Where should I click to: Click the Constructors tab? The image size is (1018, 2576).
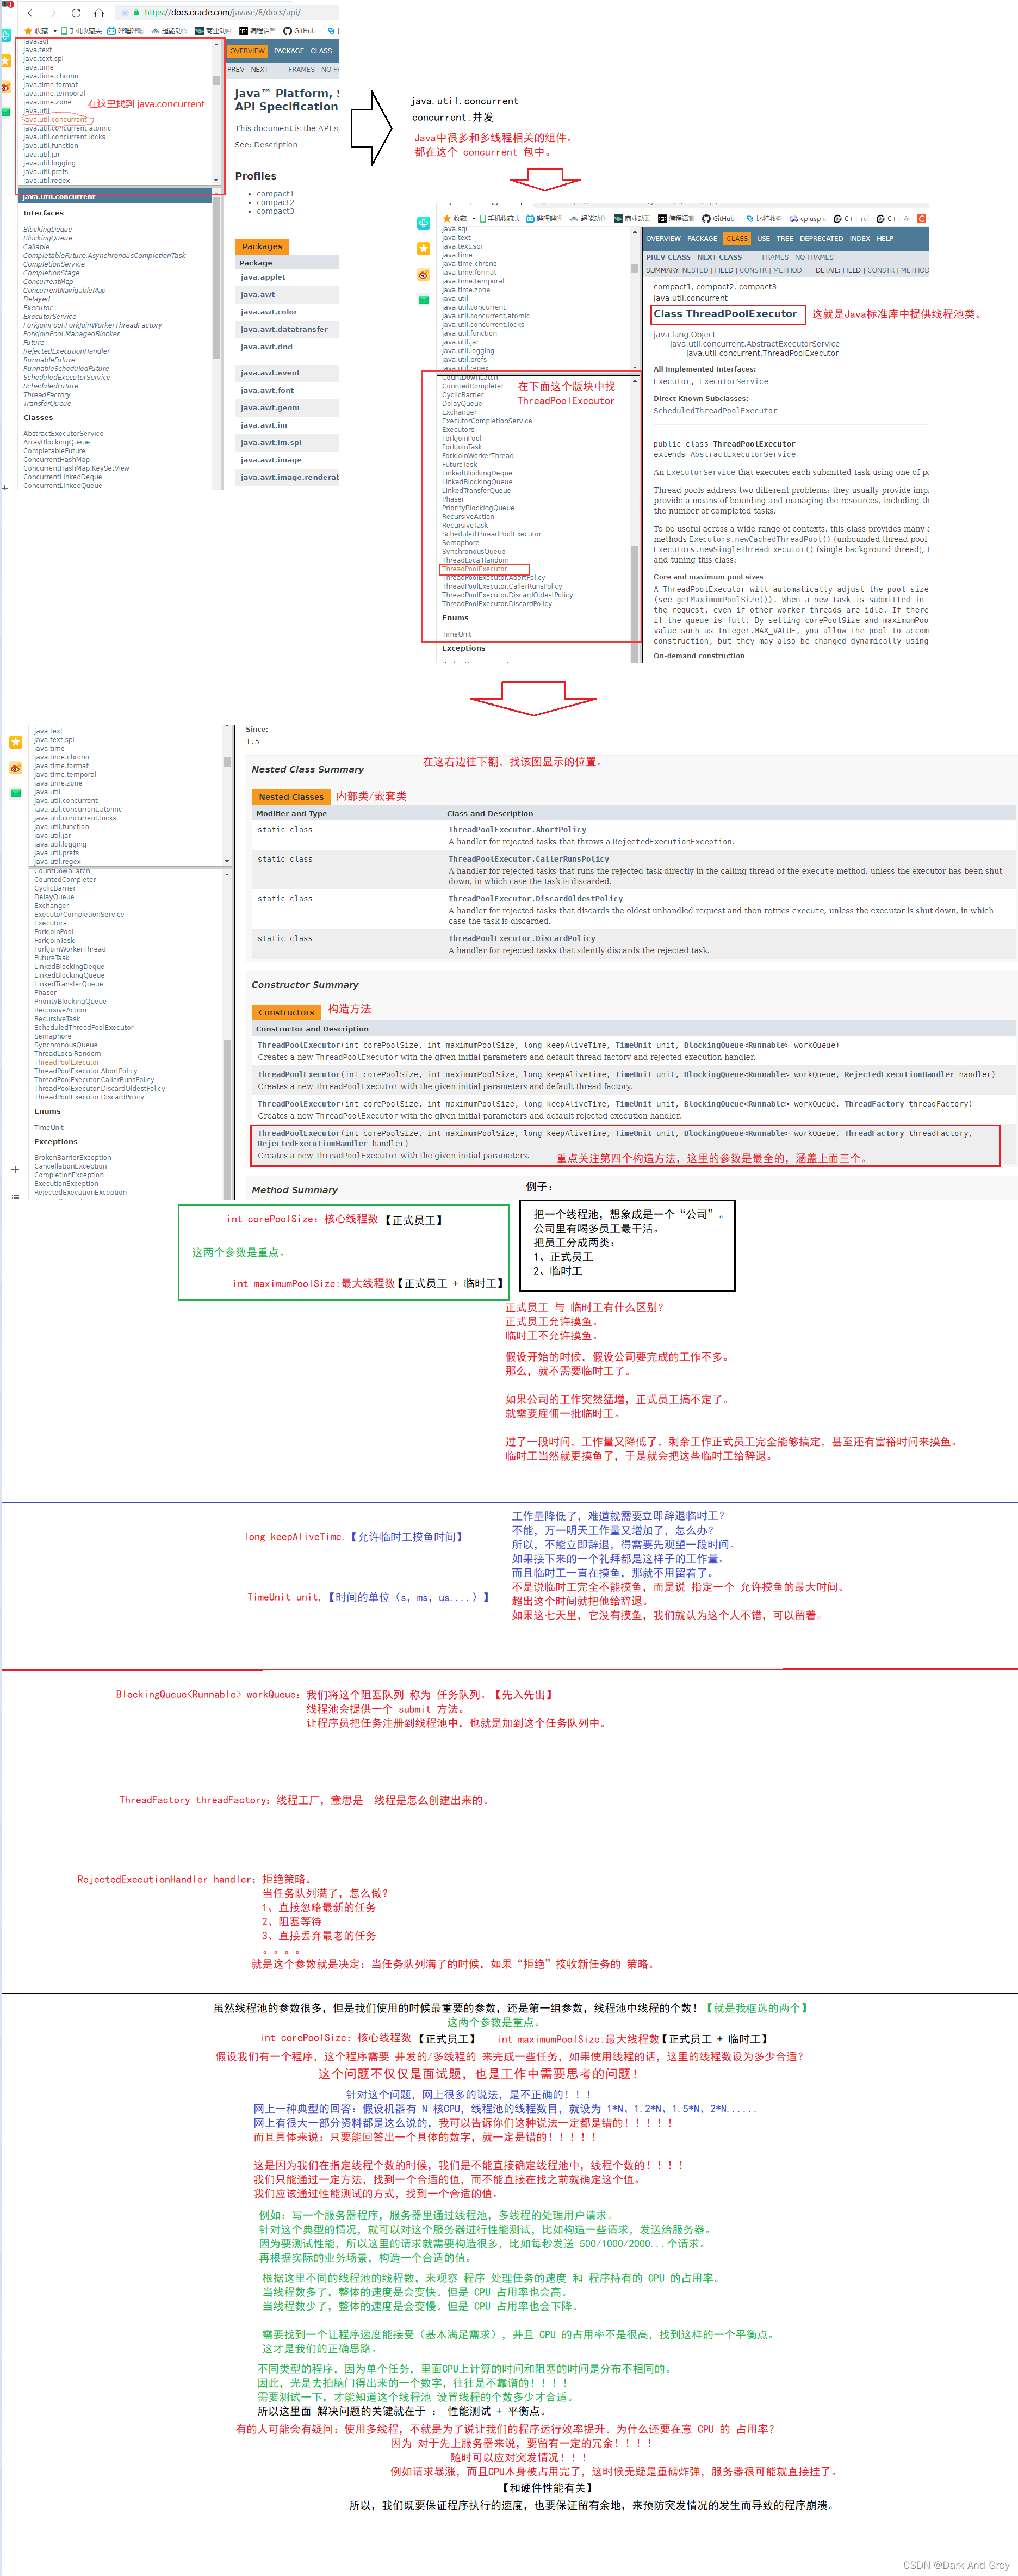[x=286, y=1012]
